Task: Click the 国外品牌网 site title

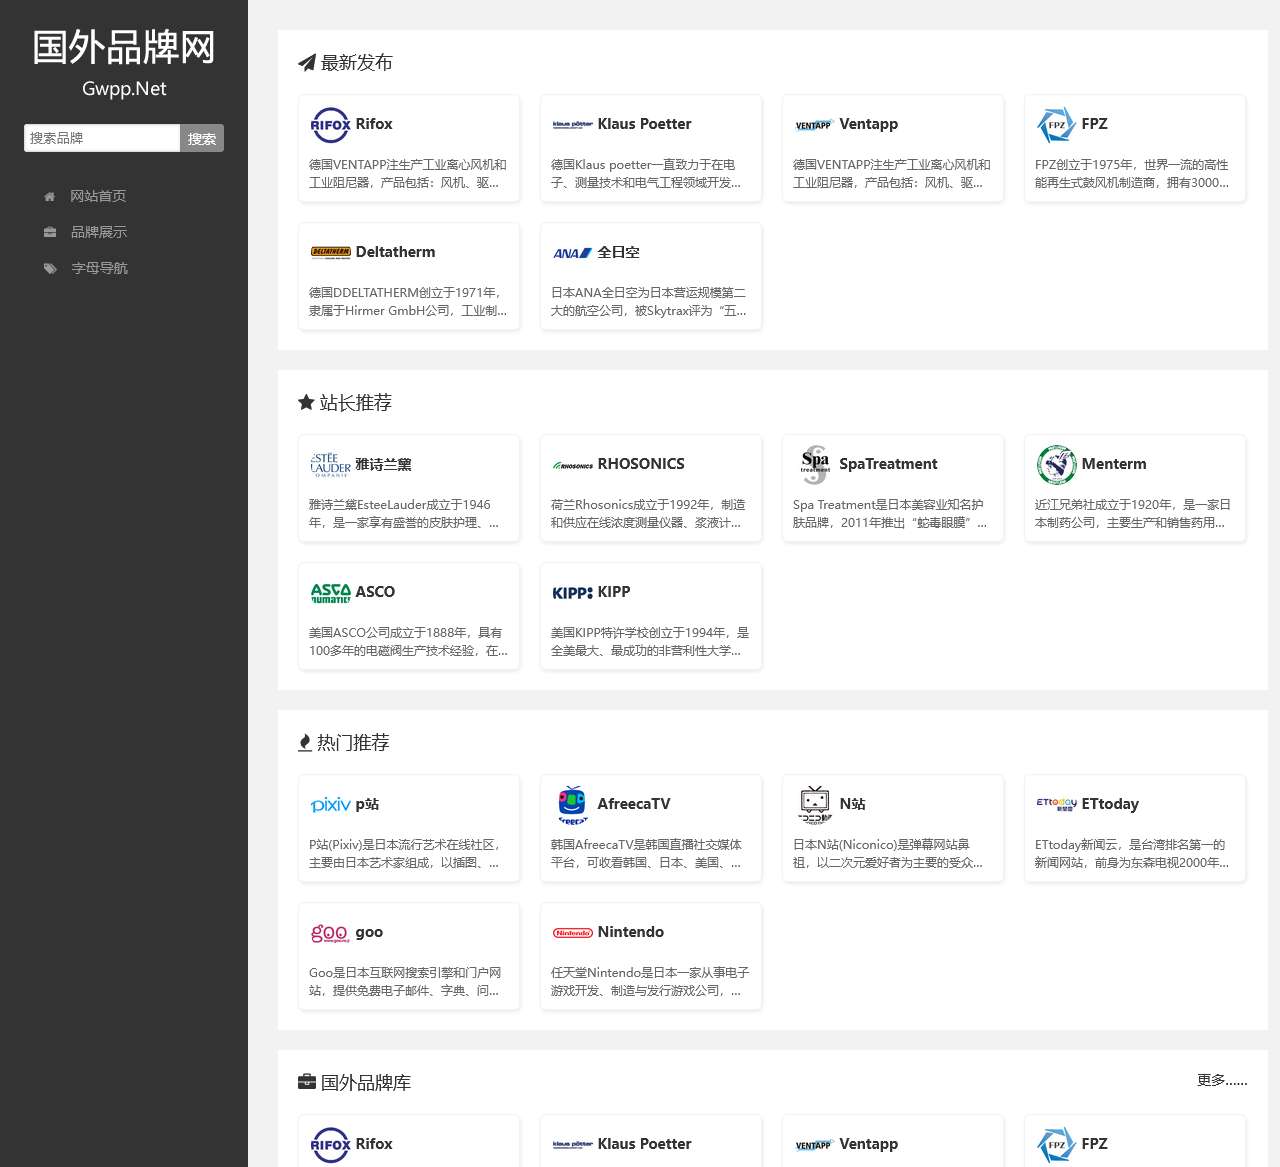Action: (124, 47)
